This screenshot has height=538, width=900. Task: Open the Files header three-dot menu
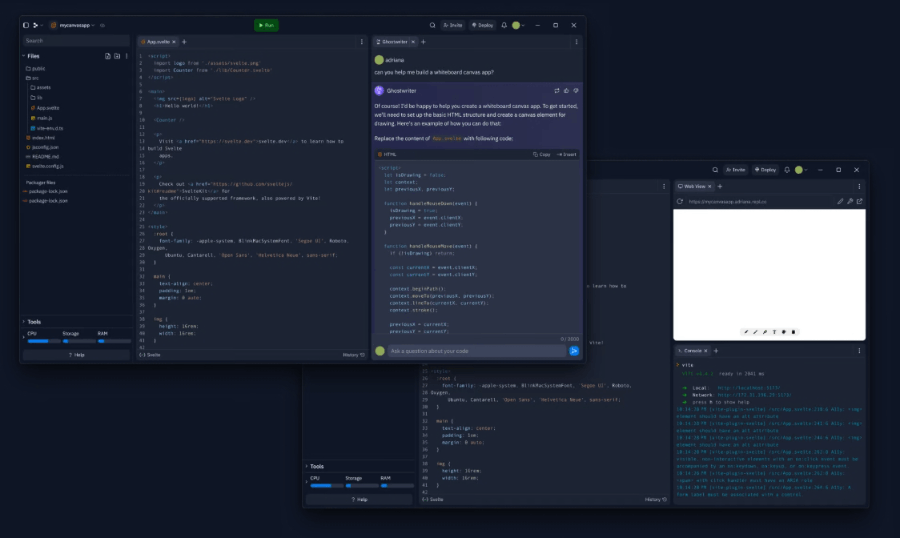(126, 56)
